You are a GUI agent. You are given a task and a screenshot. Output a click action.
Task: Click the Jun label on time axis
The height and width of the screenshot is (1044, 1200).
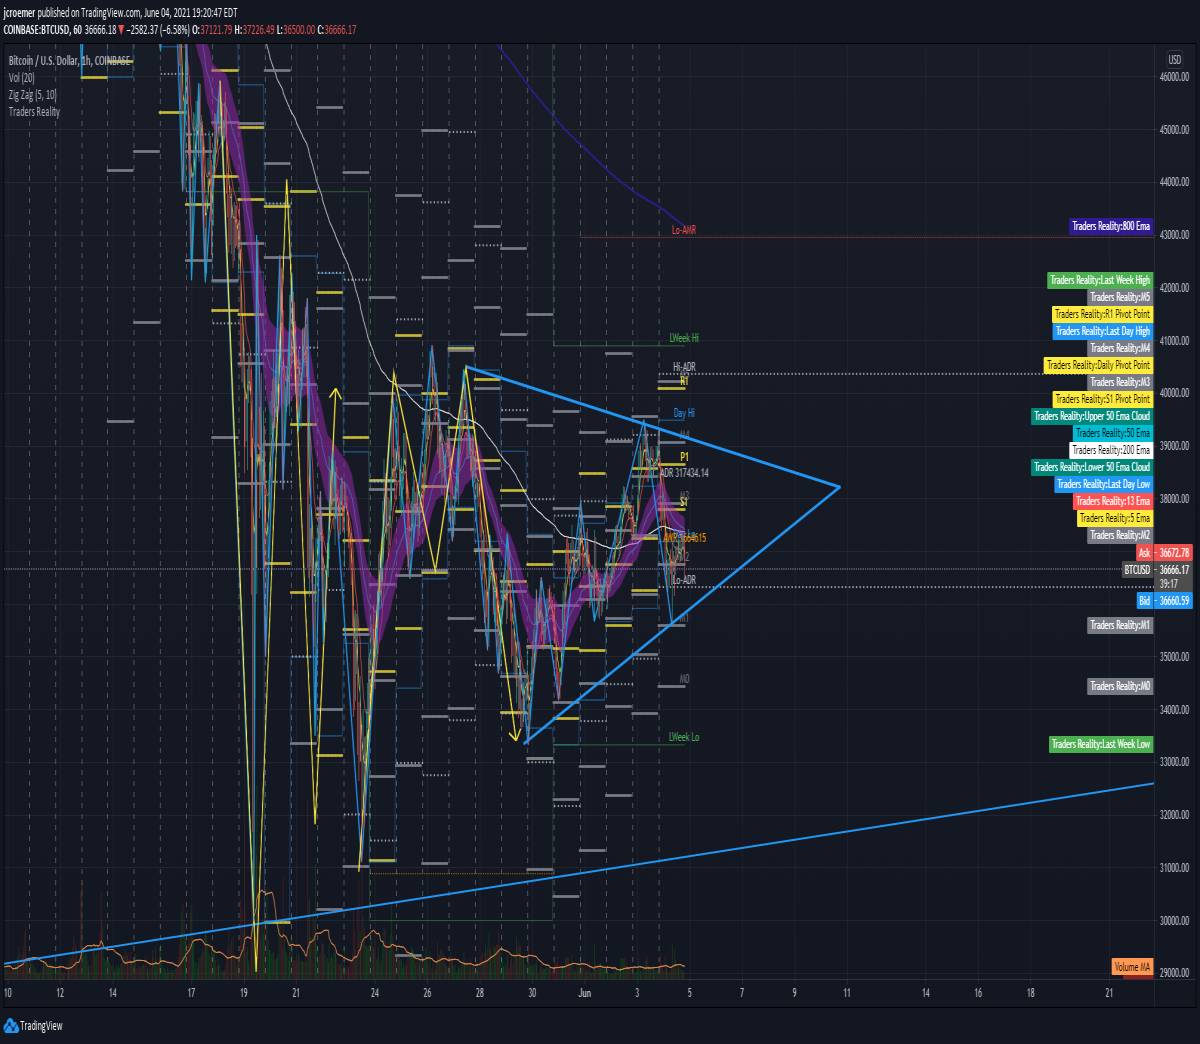(x=585, y=993)
